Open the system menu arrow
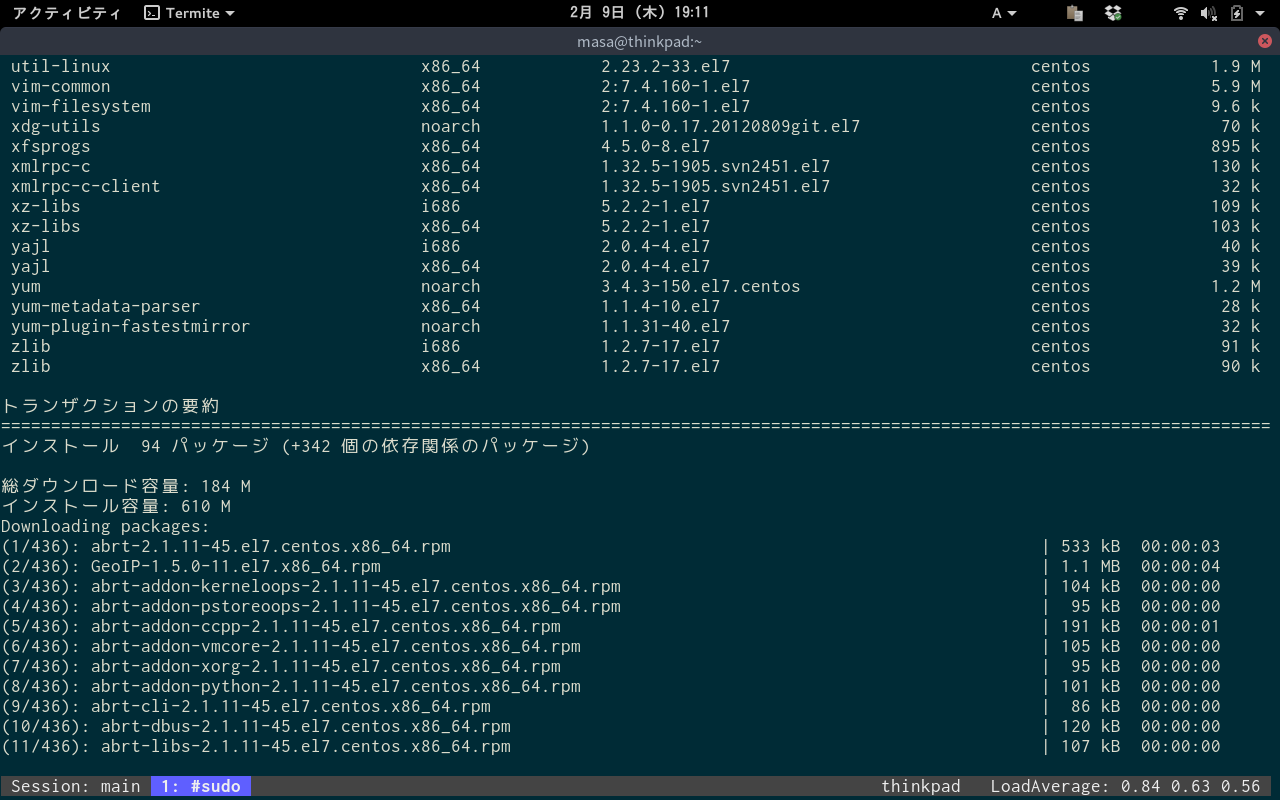1280x800 pixels. click(1259, 13)
